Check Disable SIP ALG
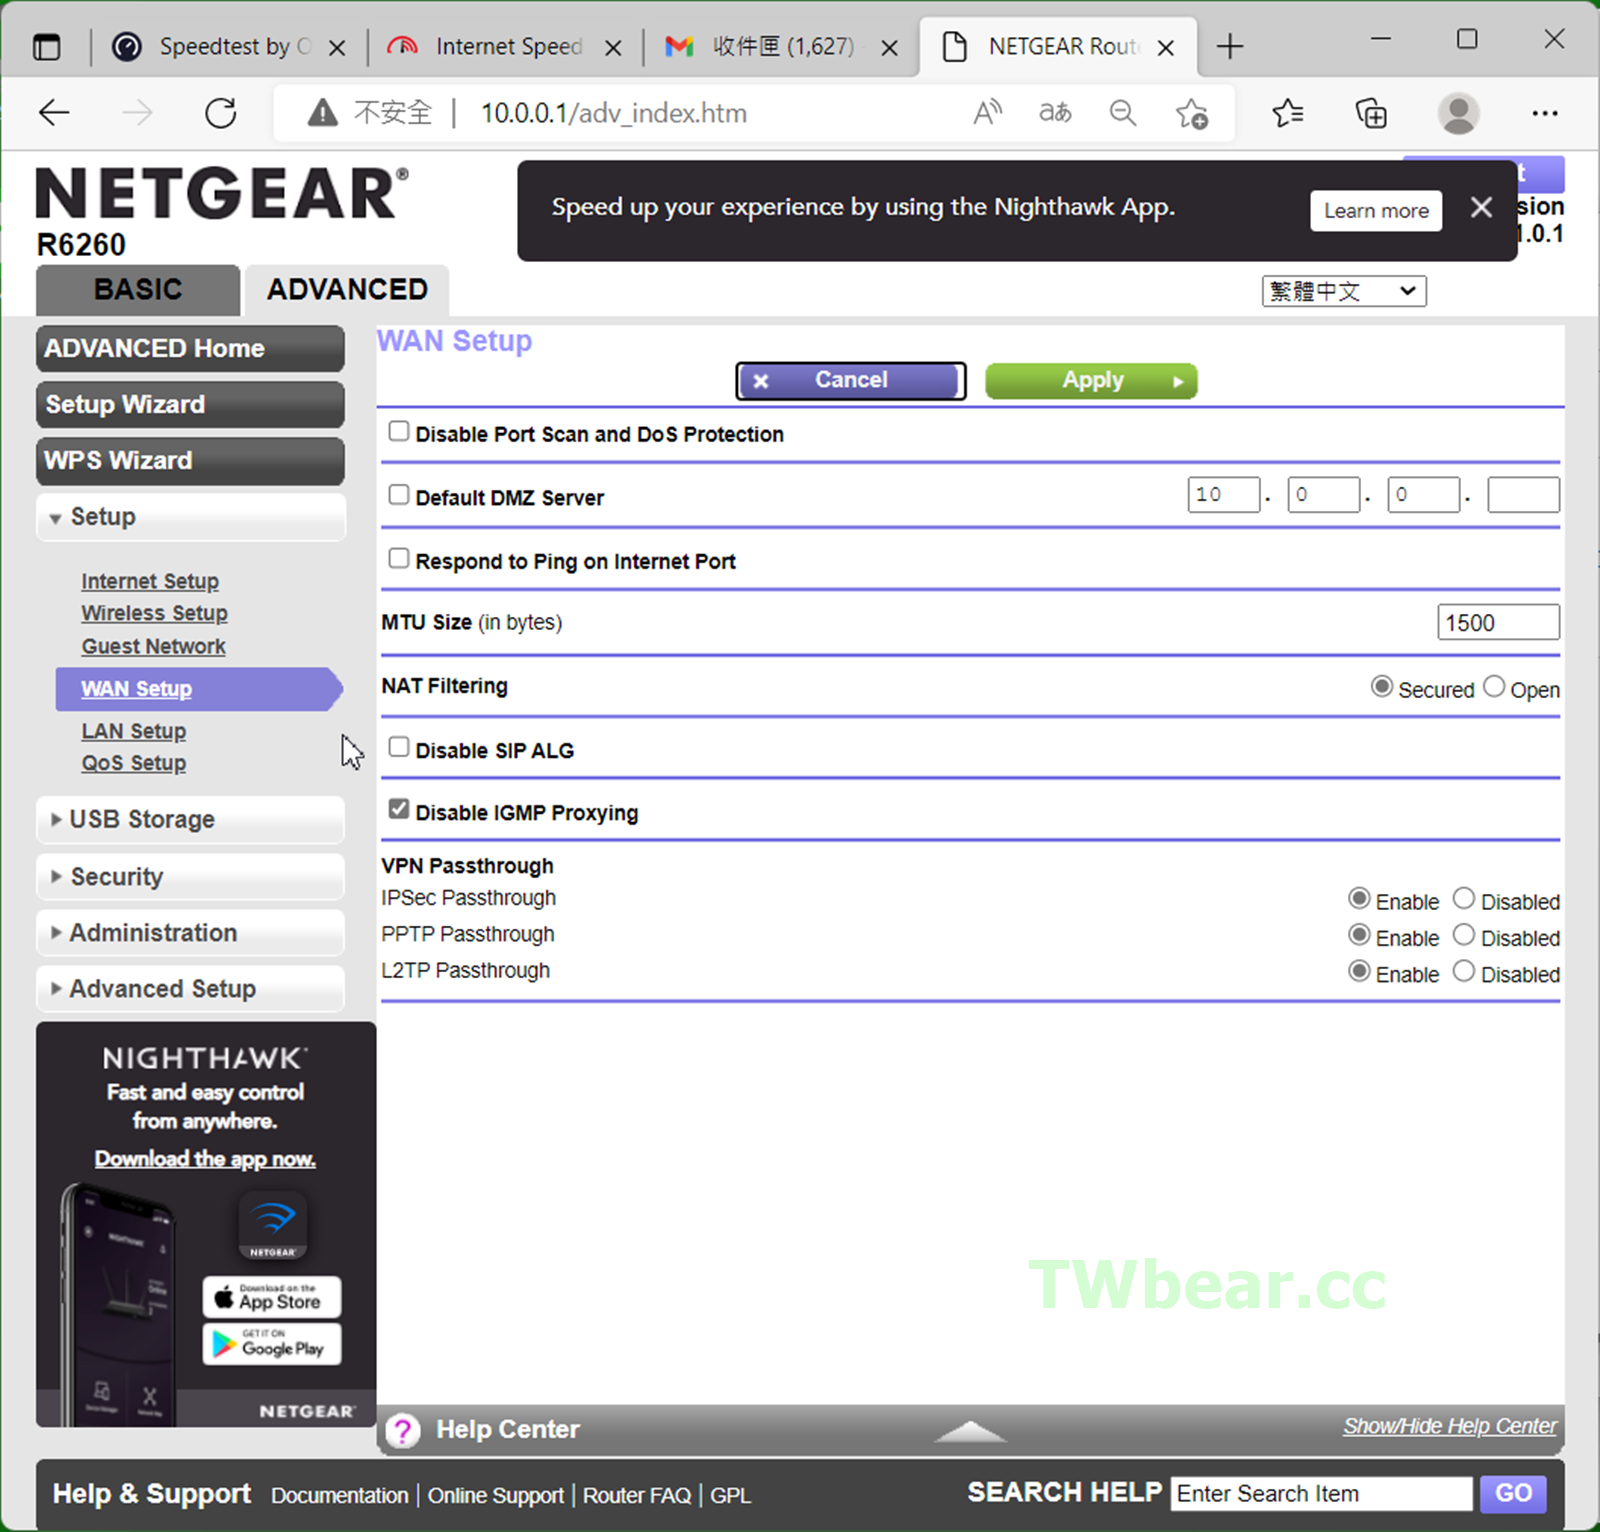Image resolution: width=1600 pixels, height=1532 pixels. [x=399, y=747]
